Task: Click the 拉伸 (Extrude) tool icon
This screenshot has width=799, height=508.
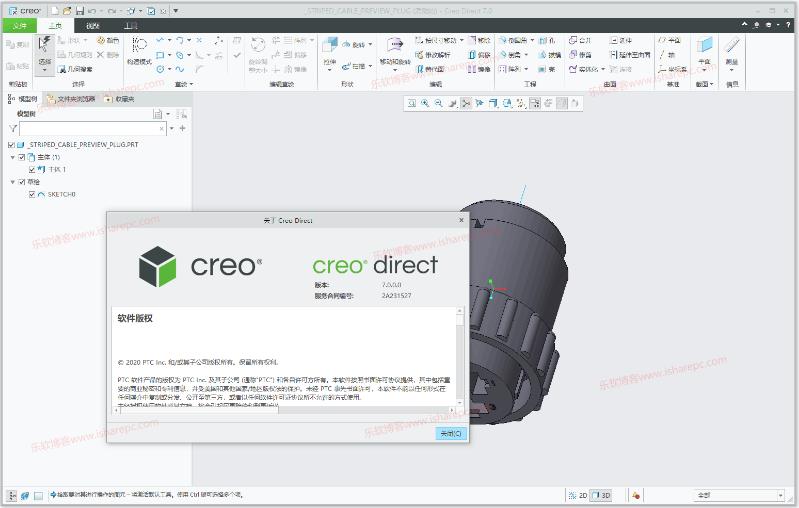Action: (x=330, y=50)
